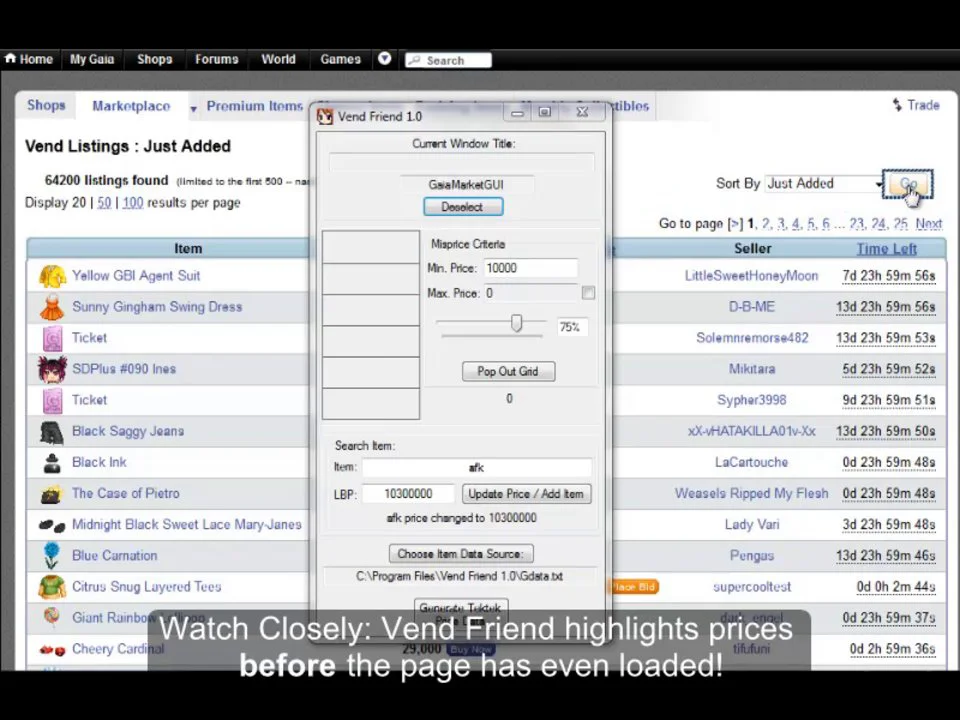The image size is (960, 720).
Task: Click the Cheery Cardinal item icon
Action: [52, 650]
